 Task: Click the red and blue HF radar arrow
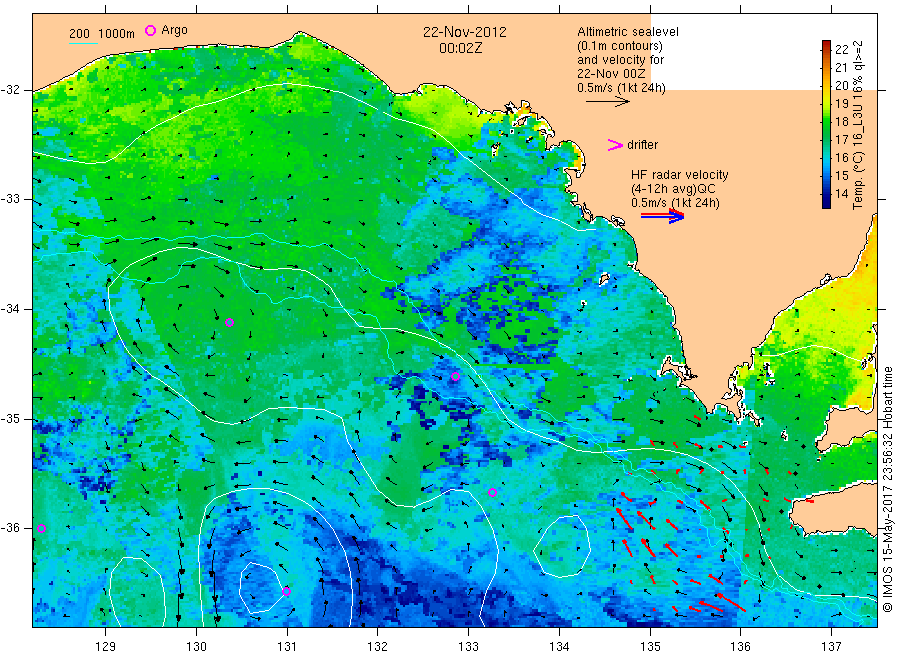coord(662,216)
